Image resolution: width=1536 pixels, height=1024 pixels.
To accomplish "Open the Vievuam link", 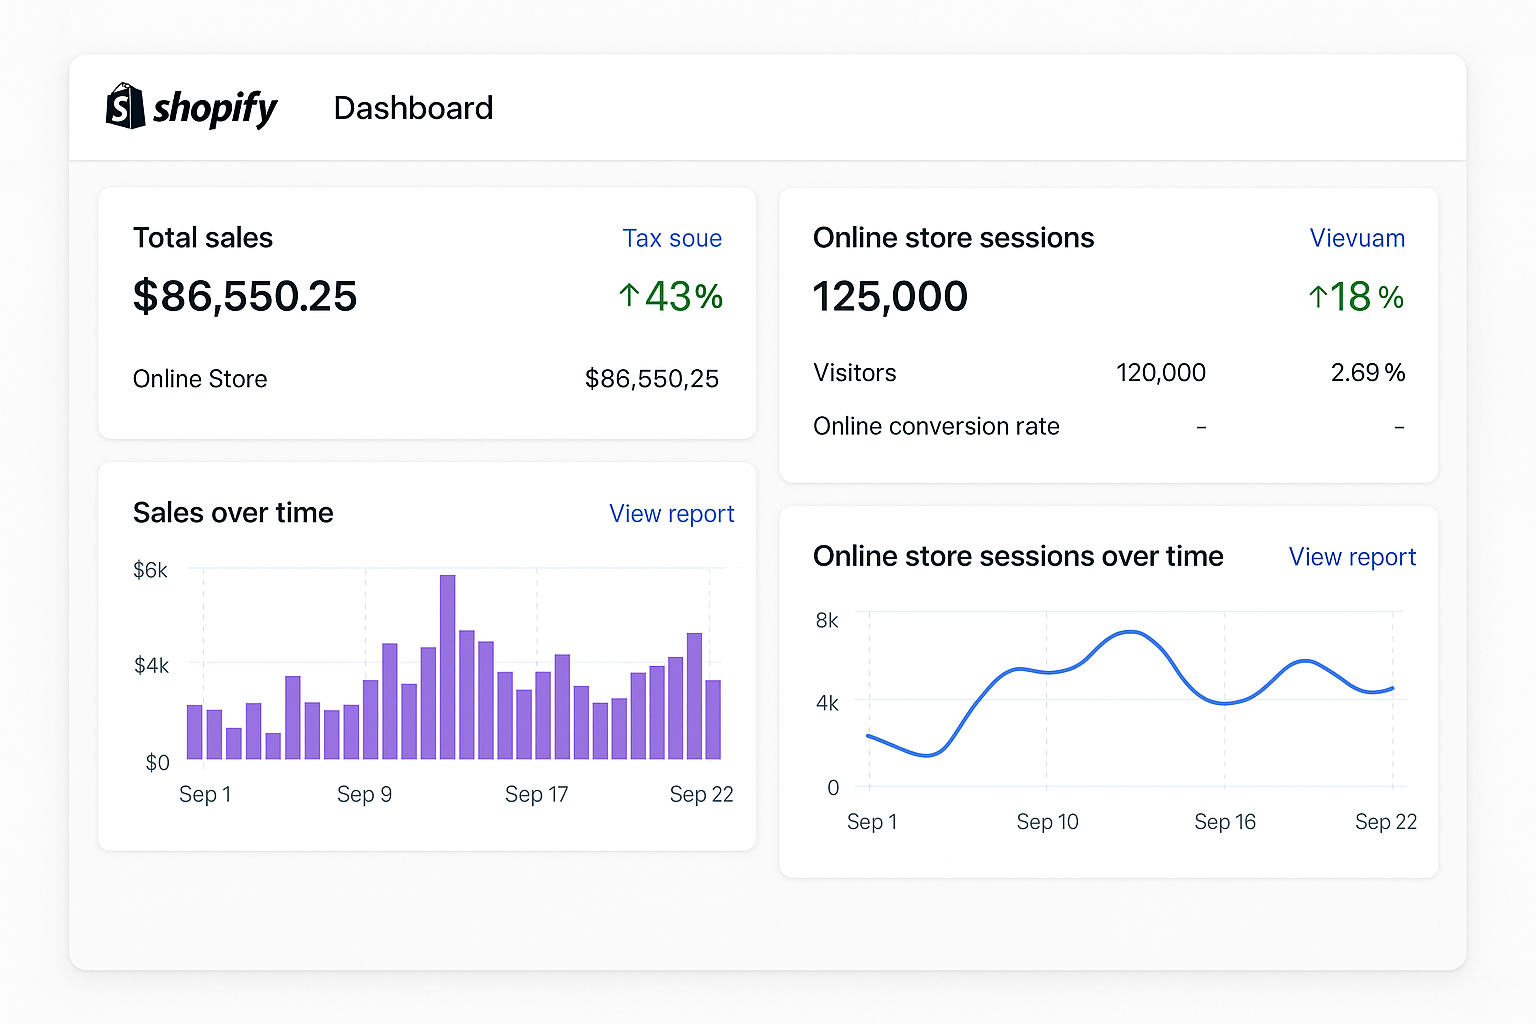I will (x=1356, y=238).
